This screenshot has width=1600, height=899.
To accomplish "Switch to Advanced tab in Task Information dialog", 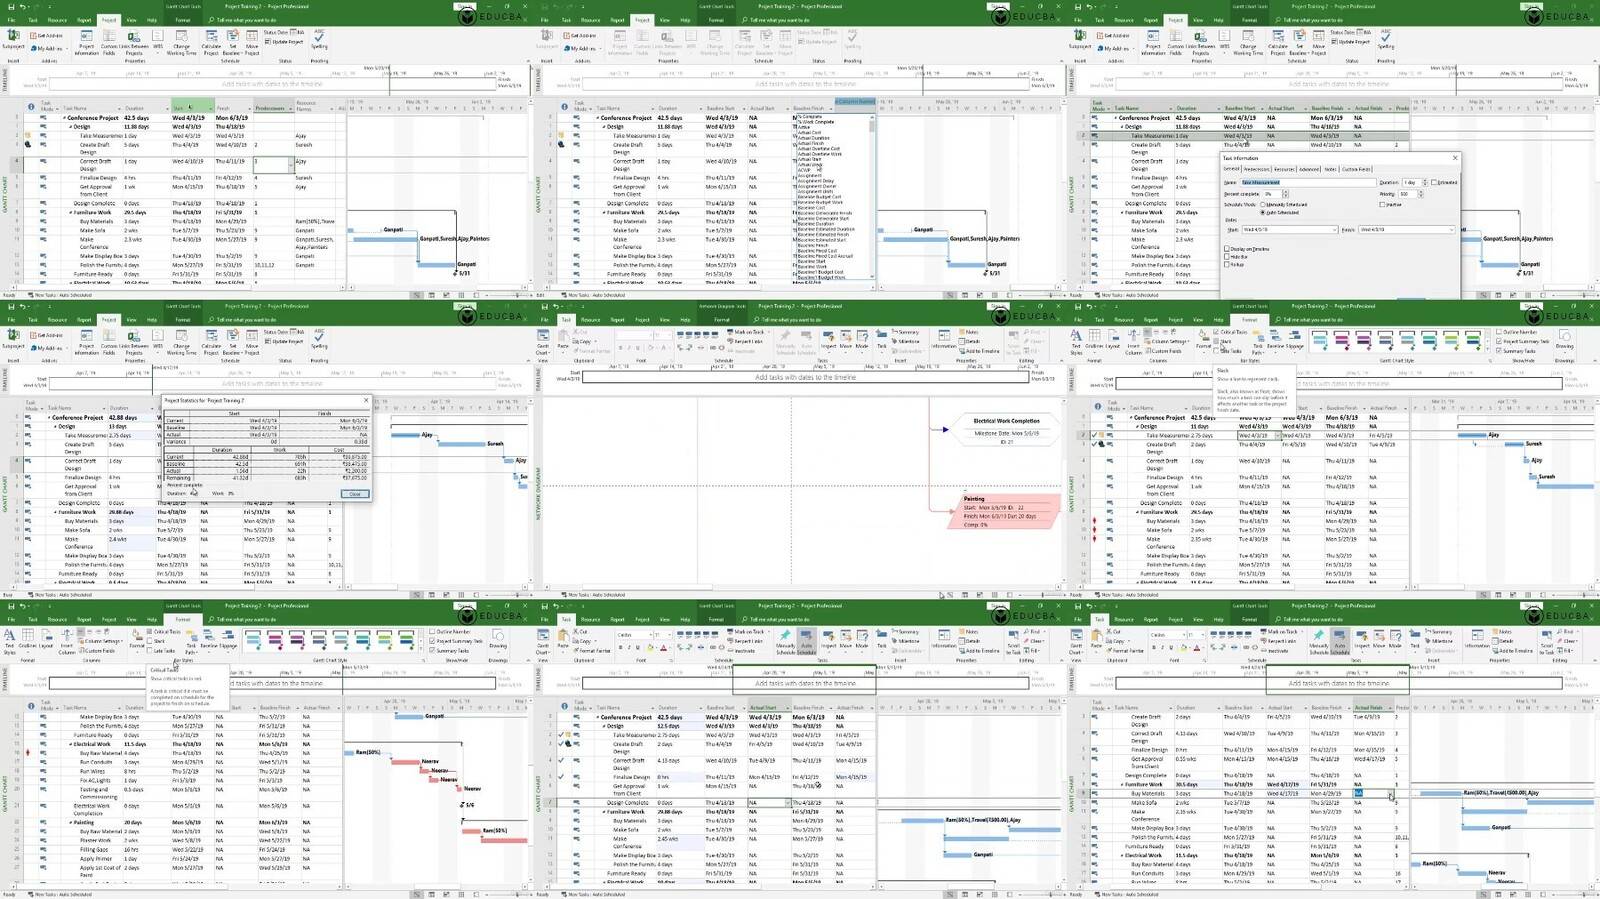I will tap(1309, 169).
